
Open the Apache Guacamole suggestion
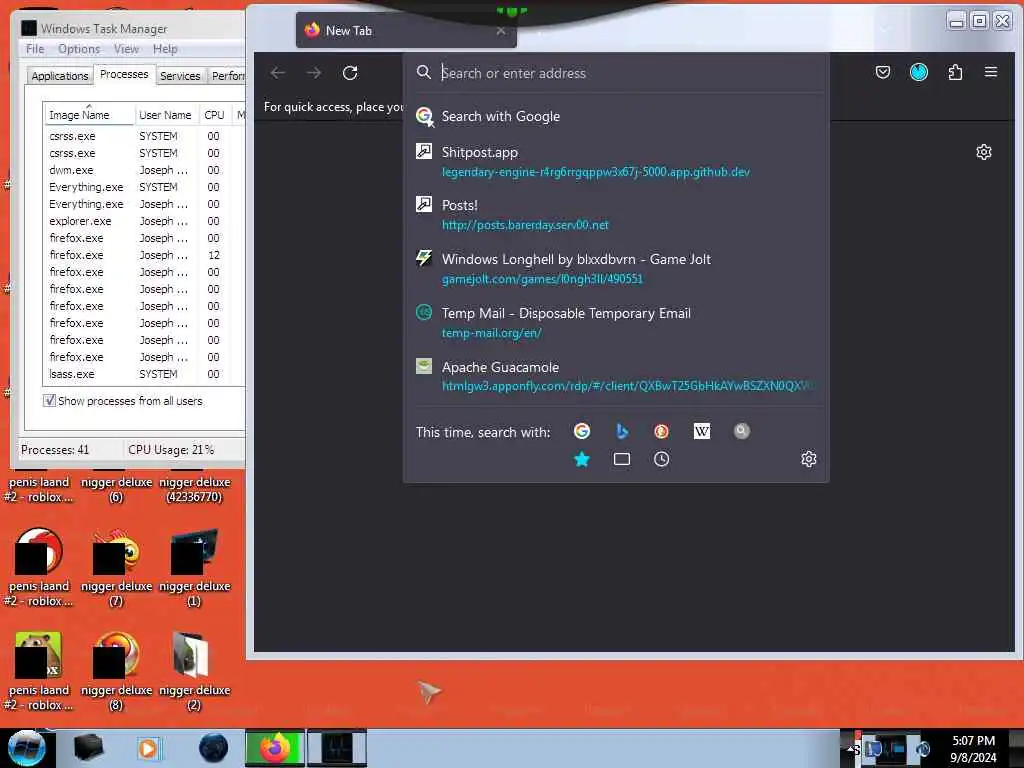[x=615, y=376]
